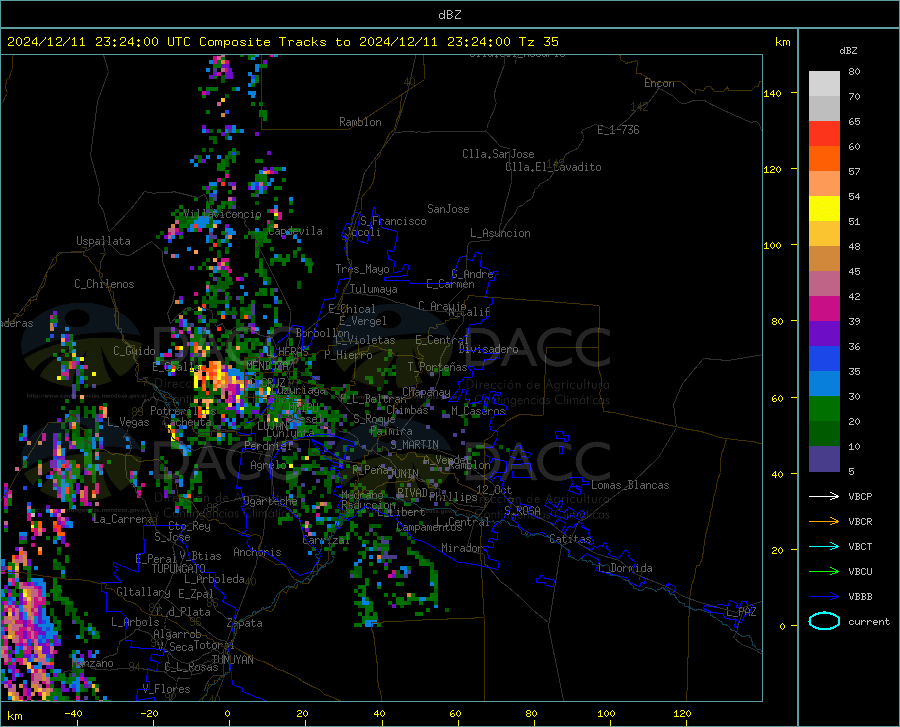Click the 'Borbollon' map label
Screen dimensions: 900x727
323,333
